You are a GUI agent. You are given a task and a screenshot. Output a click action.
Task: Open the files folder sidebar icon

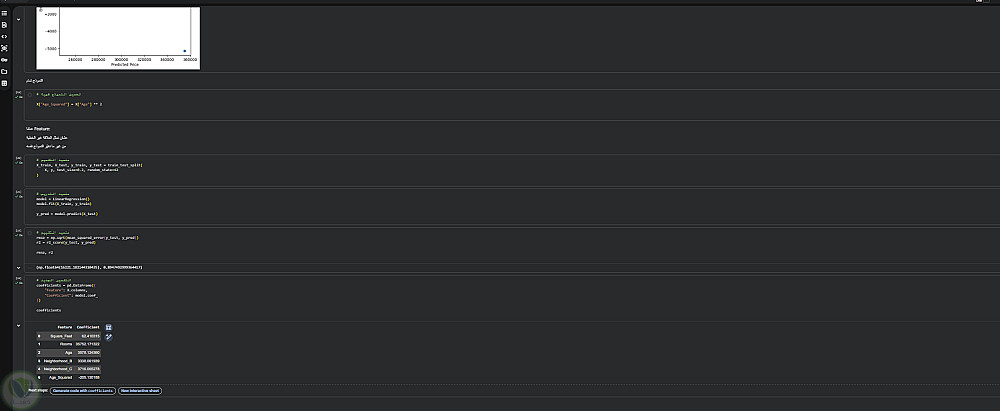coord(4,72)
